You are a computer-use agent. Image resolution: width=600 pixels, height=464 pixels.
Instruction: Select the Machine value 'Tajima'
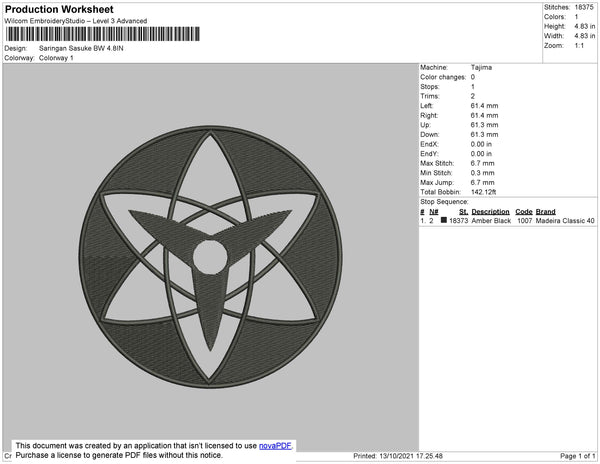(x=481, y=67)
